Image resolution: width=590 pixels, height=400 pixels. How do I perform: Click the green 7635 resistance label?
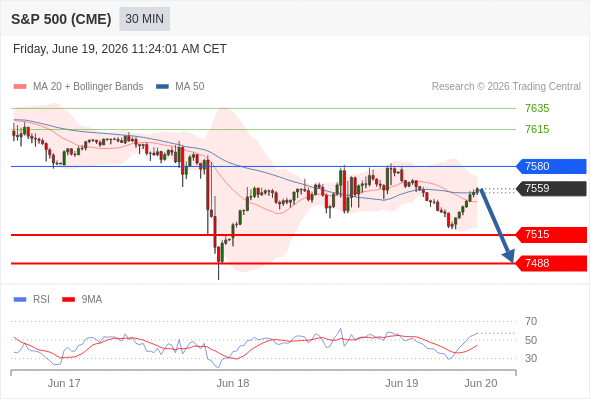tap(537, 108)
